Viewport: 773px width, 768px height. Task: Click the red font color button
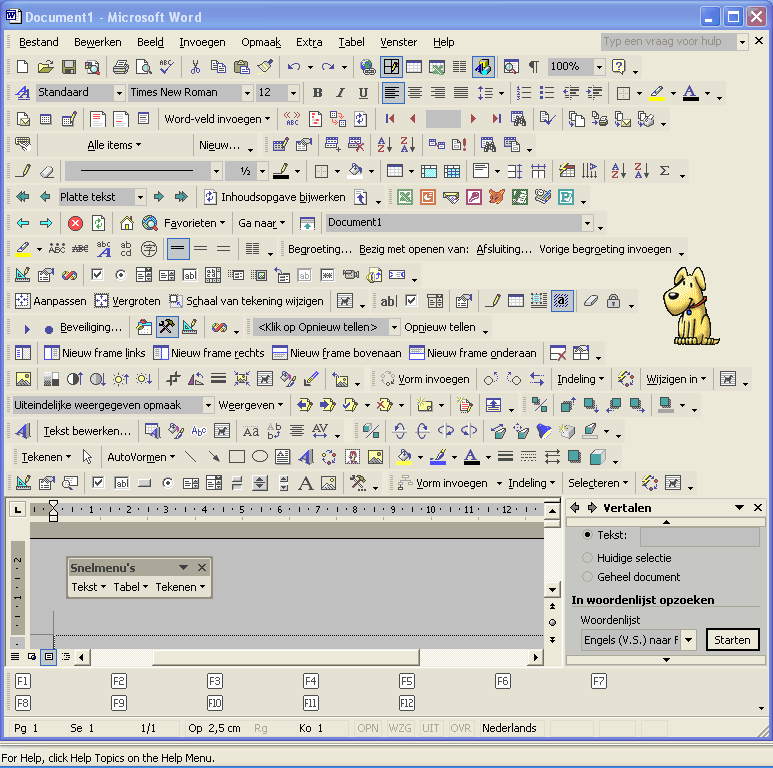click(x=690, y=93)
